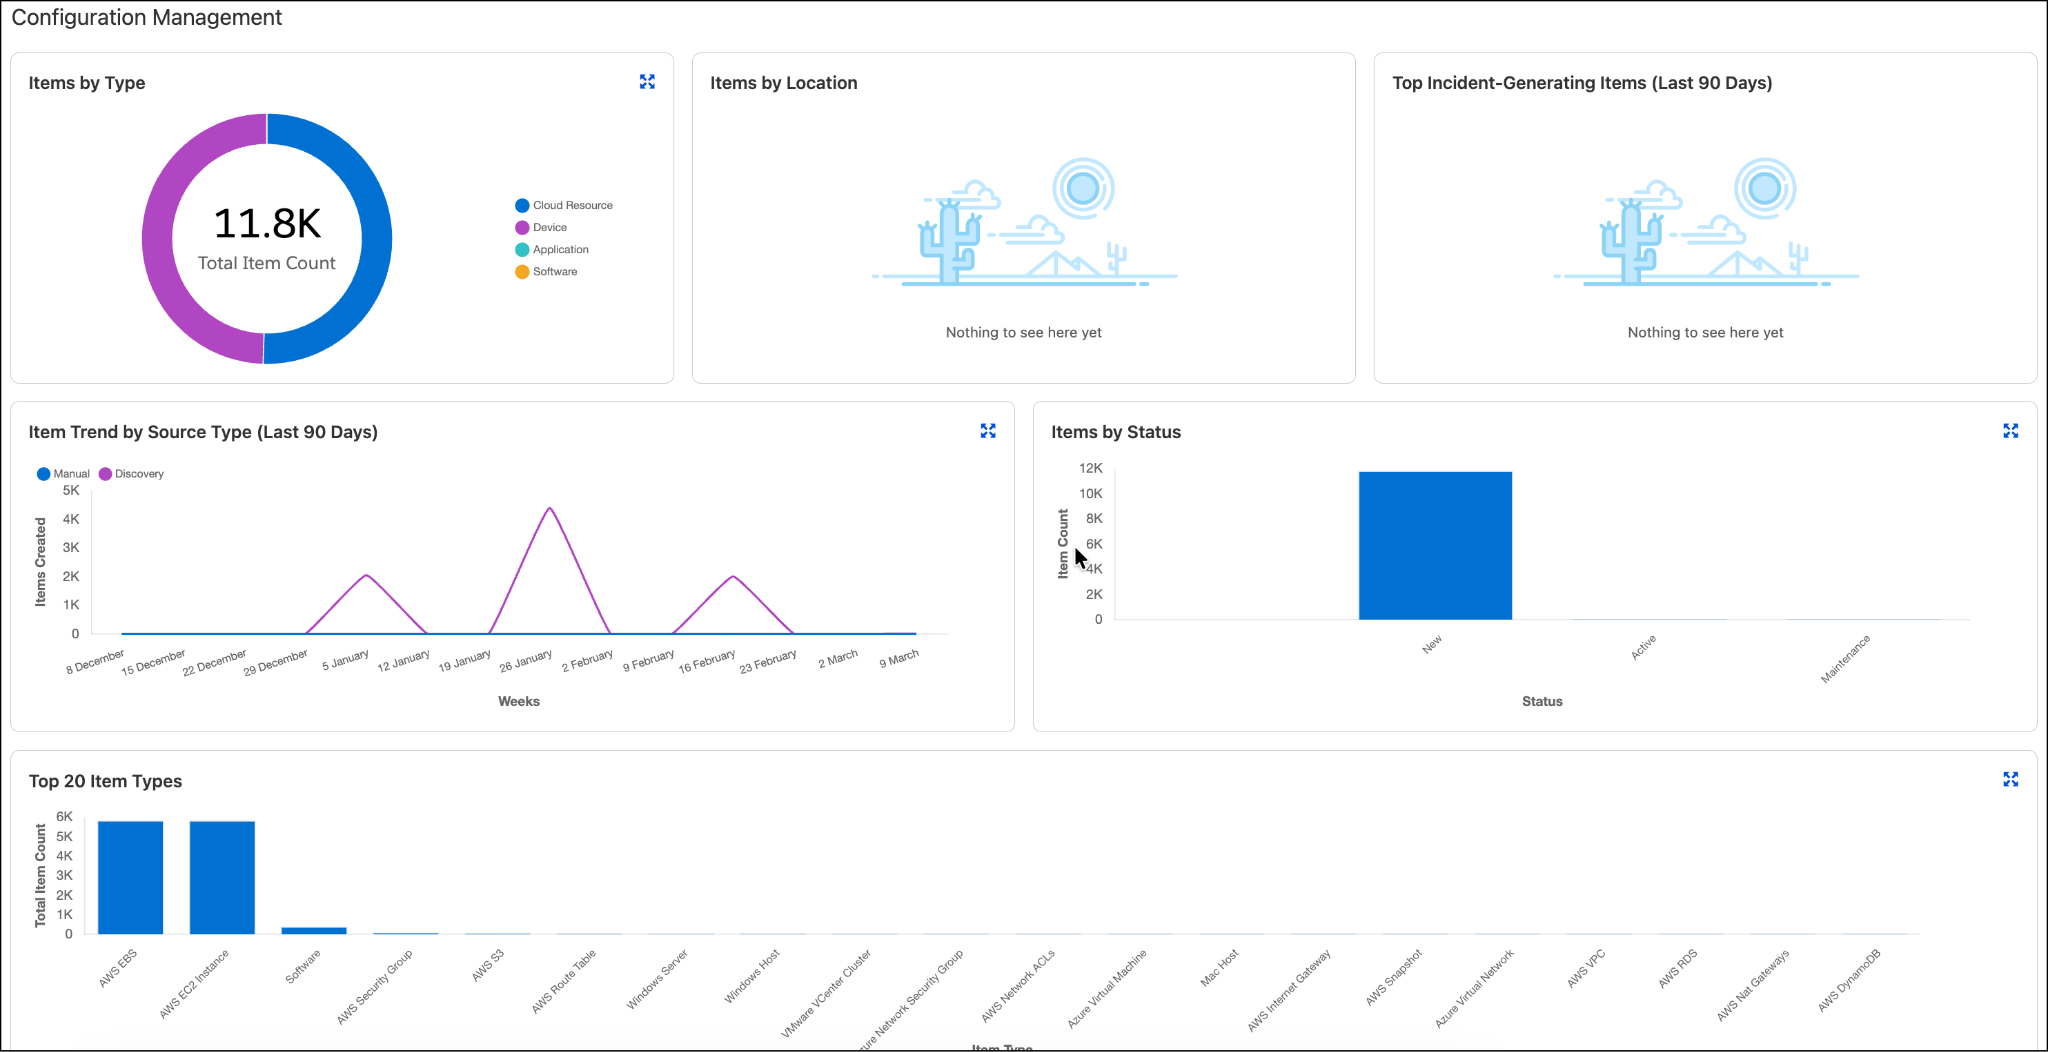Click the Top 20 Item Types title
Viewport: 2048px width, 1052px height.
click(x=105, y=781)
